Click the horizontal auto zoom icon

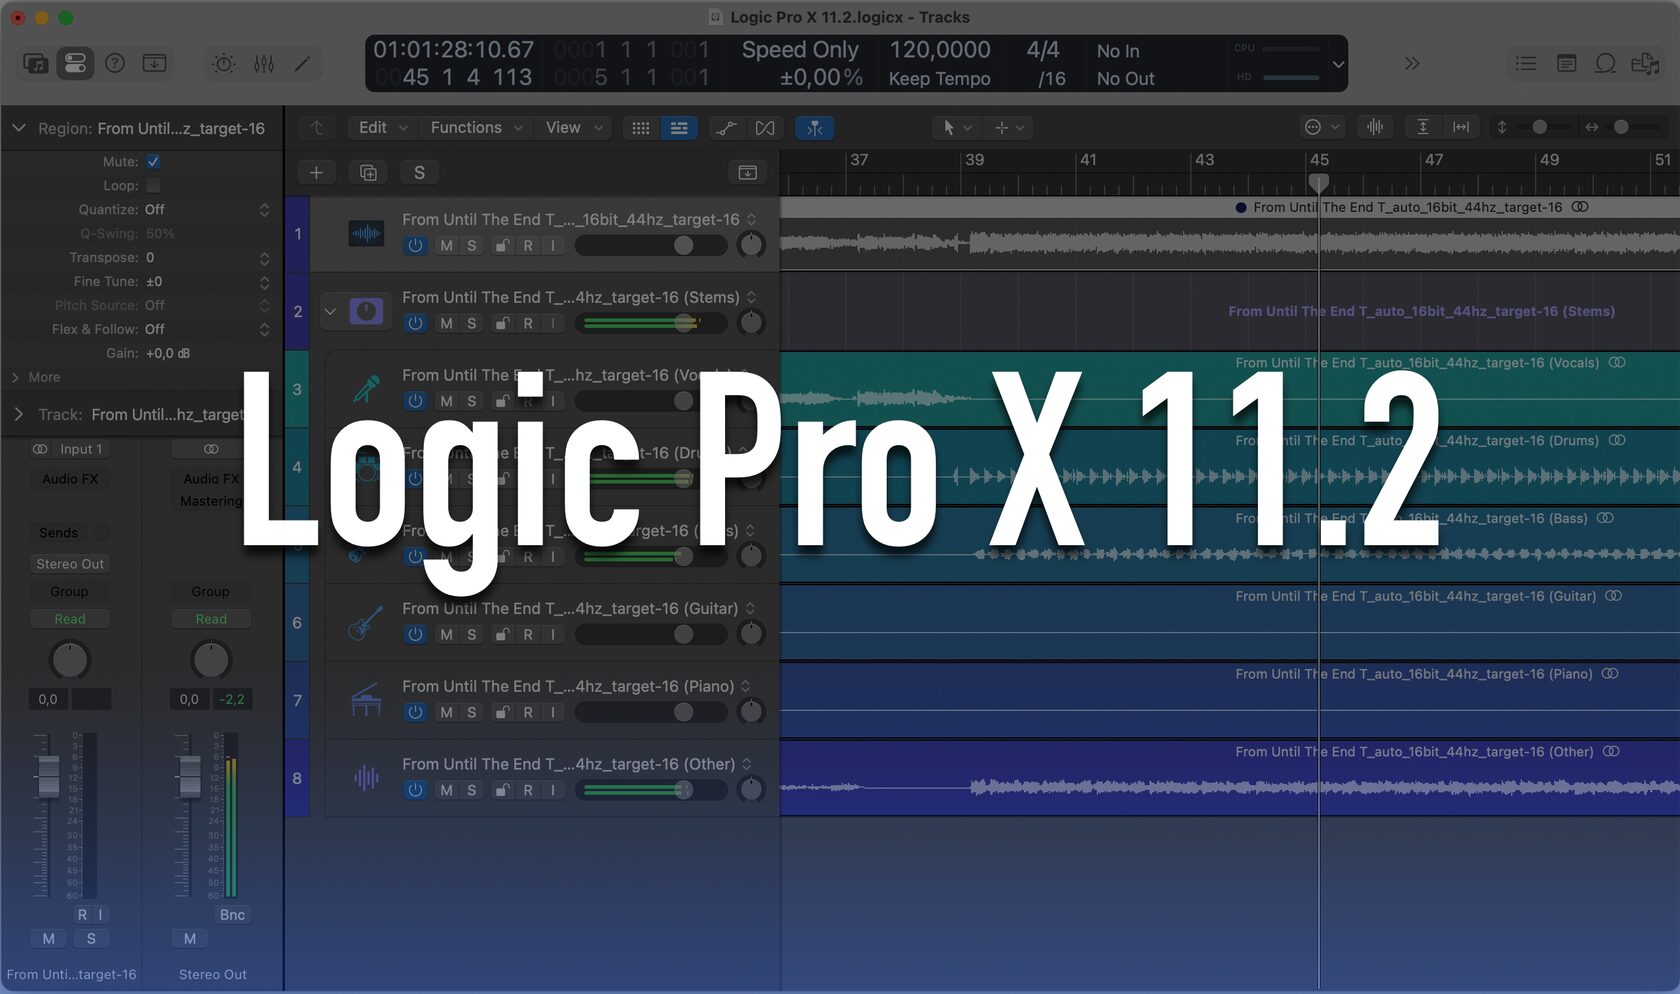pyautogui.click(x=1461, y=127)
